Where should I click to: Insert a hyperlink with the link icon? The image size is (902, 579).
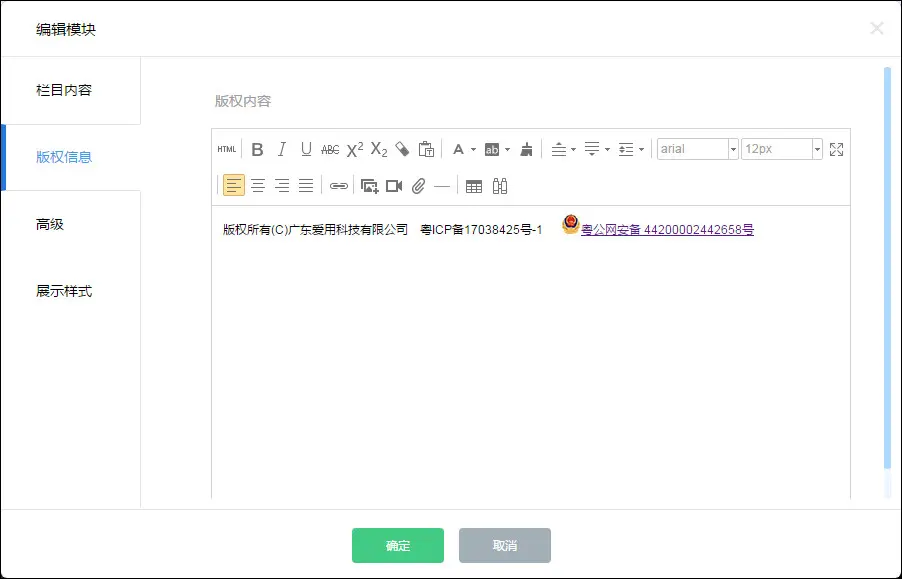(x=339, y=185)
